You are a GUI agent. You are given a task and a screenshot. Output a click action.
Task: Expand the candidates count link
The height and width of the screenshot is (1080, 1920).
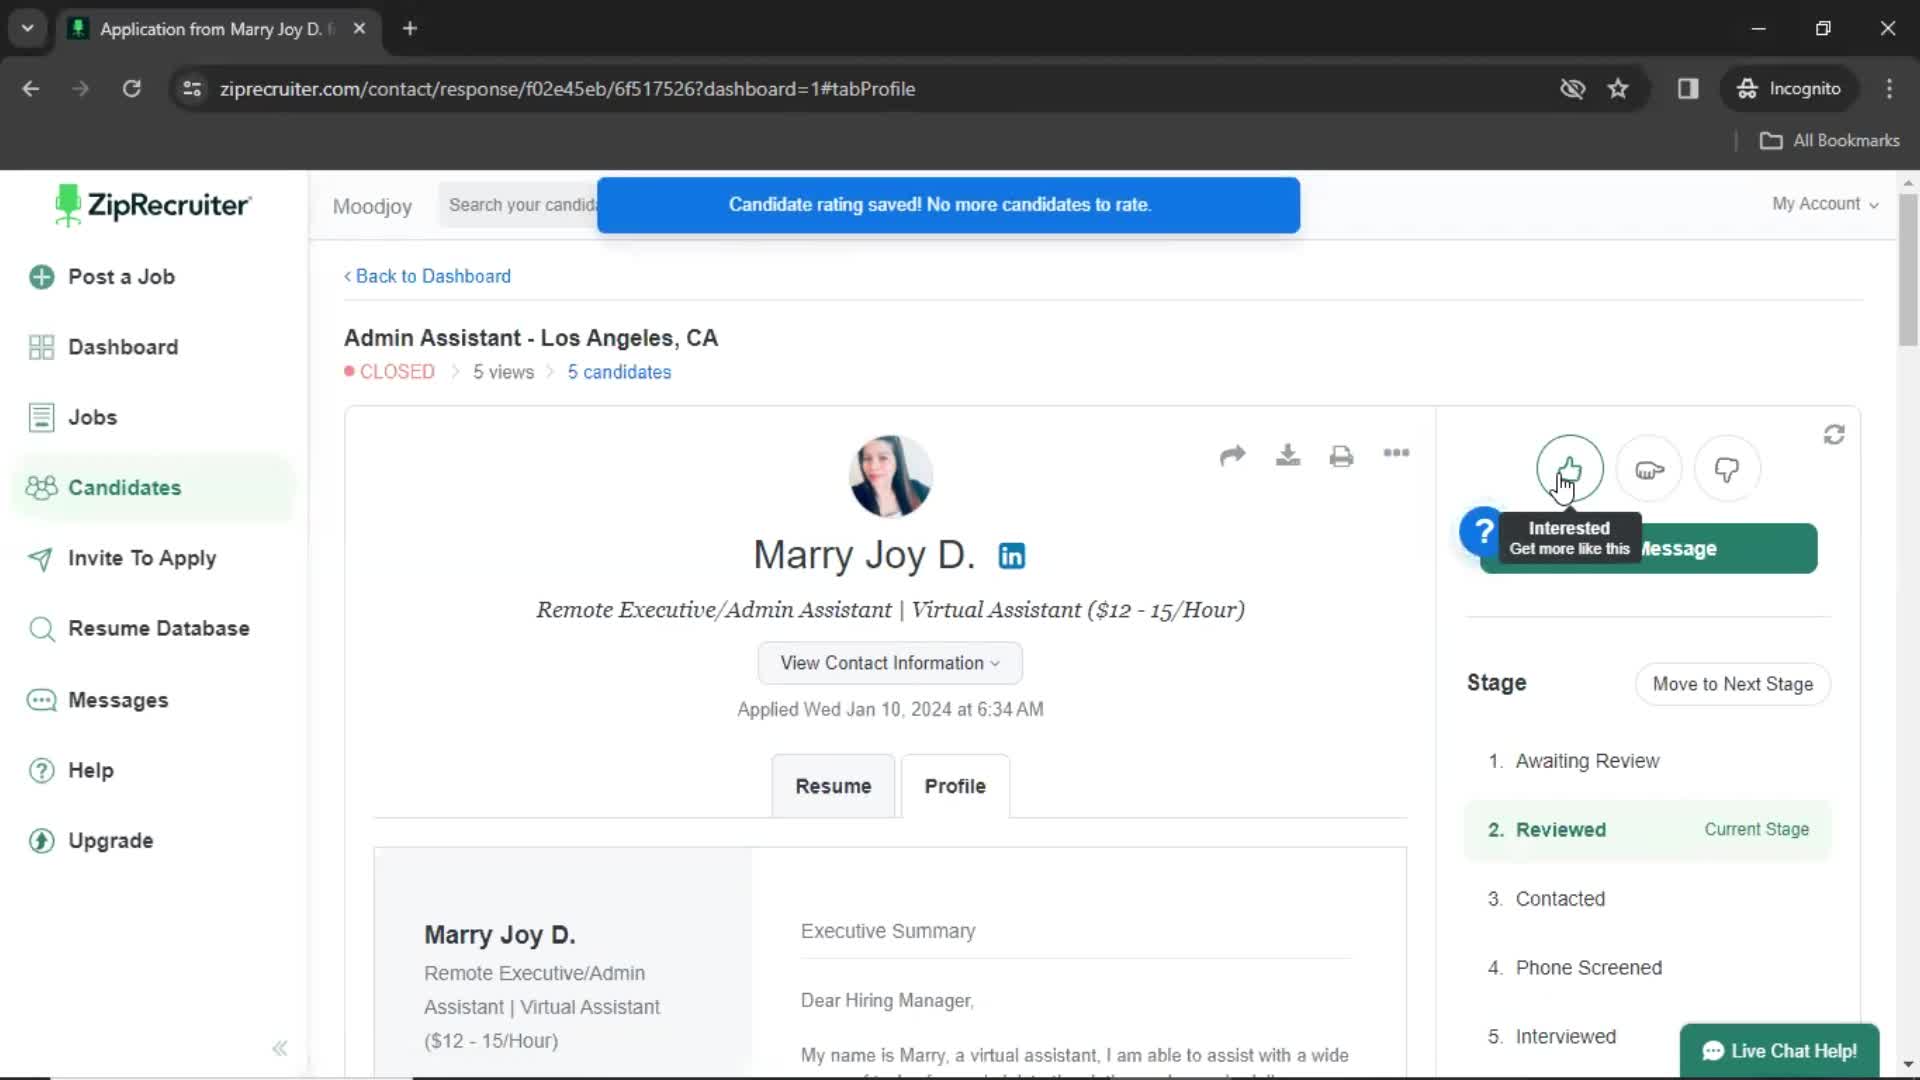pos(618,371)
